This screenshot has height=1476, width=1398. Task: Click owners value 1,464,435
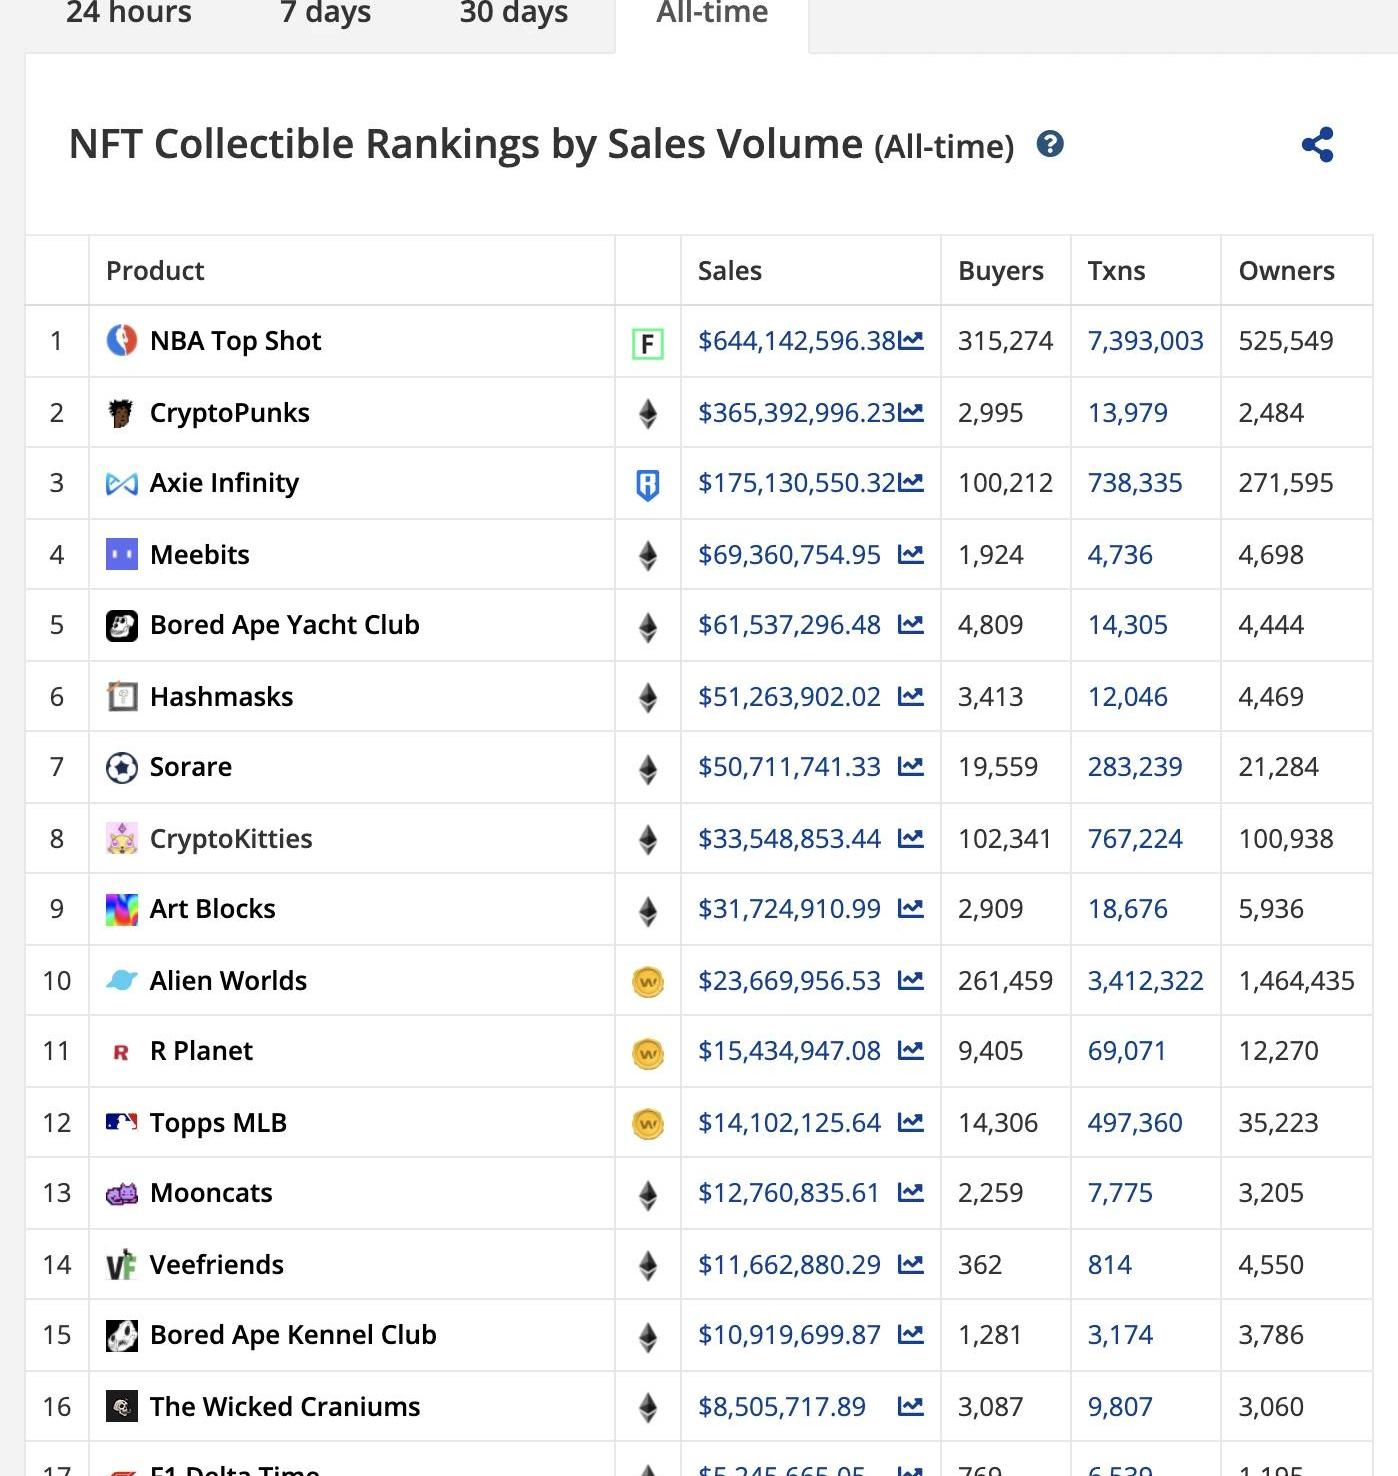[1296, 981]
